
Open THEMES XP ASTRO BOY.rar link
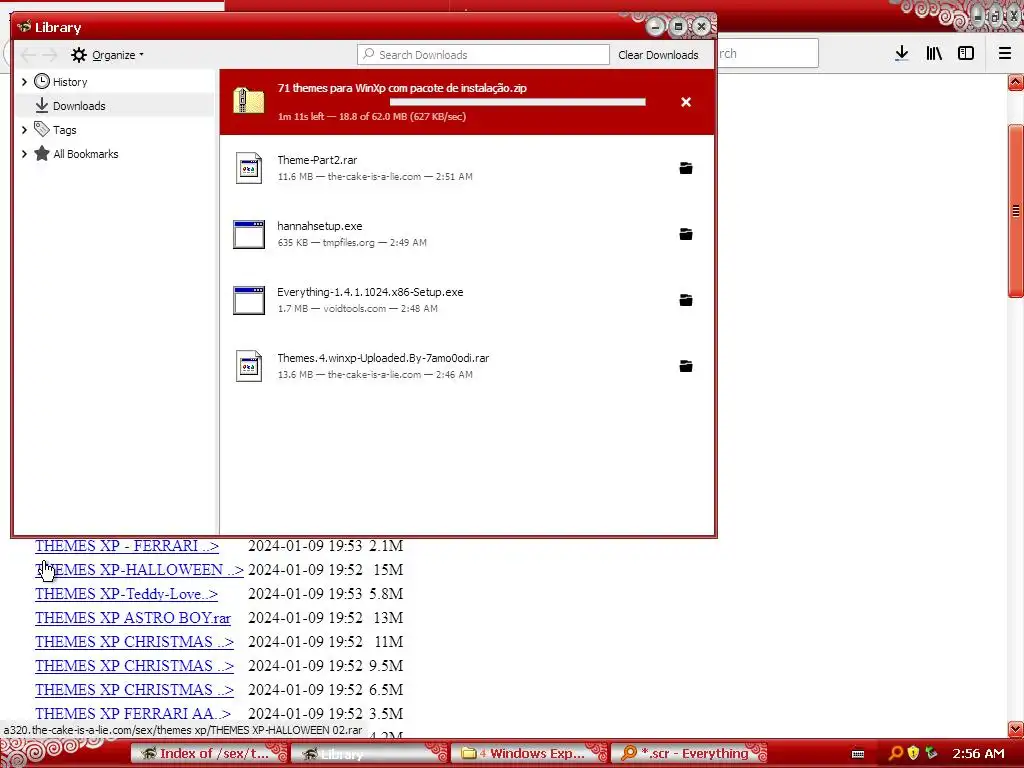coord(133,618)
